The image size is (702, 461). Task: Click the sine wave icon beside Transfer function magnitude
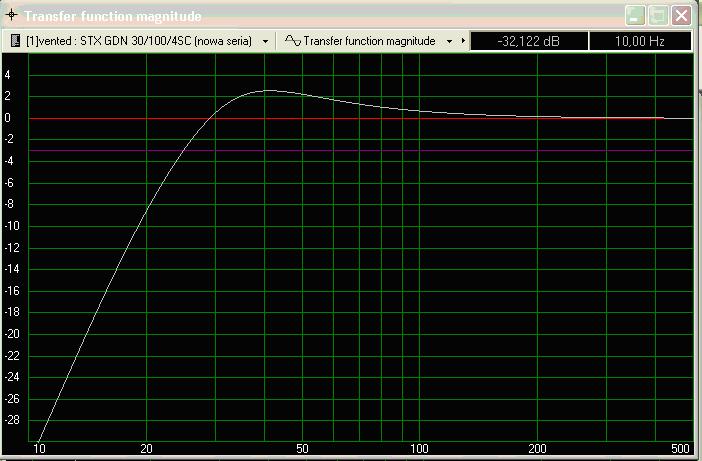(293, 41)
